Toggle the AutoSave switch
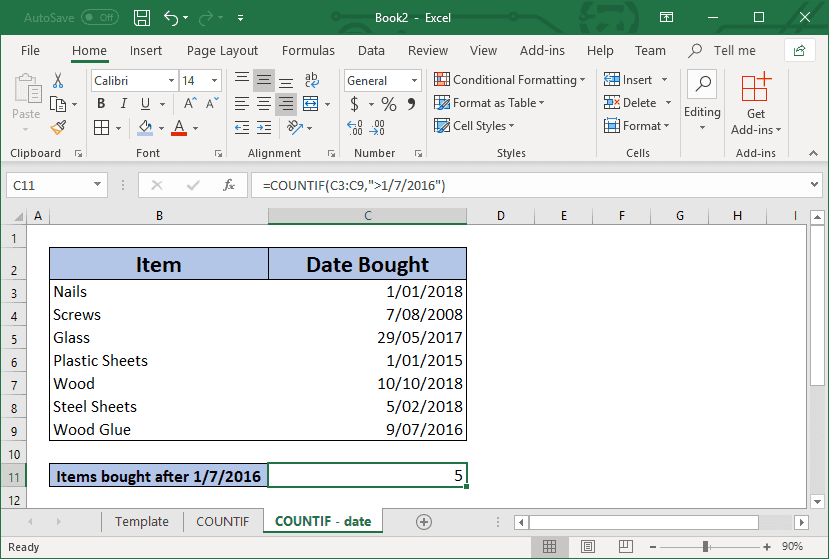The image size is (829, 559). coord(100,17)
